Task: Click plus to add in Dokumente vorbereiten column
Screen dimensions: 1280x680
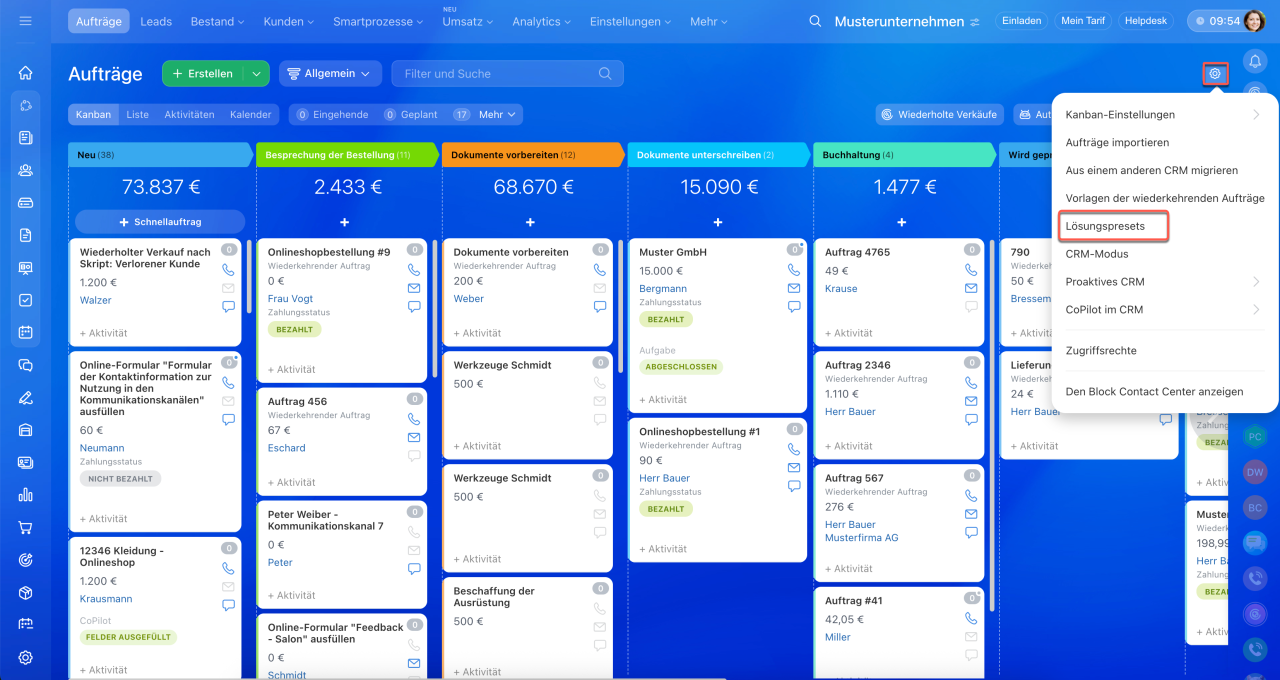Action: (x=530, y=222)
